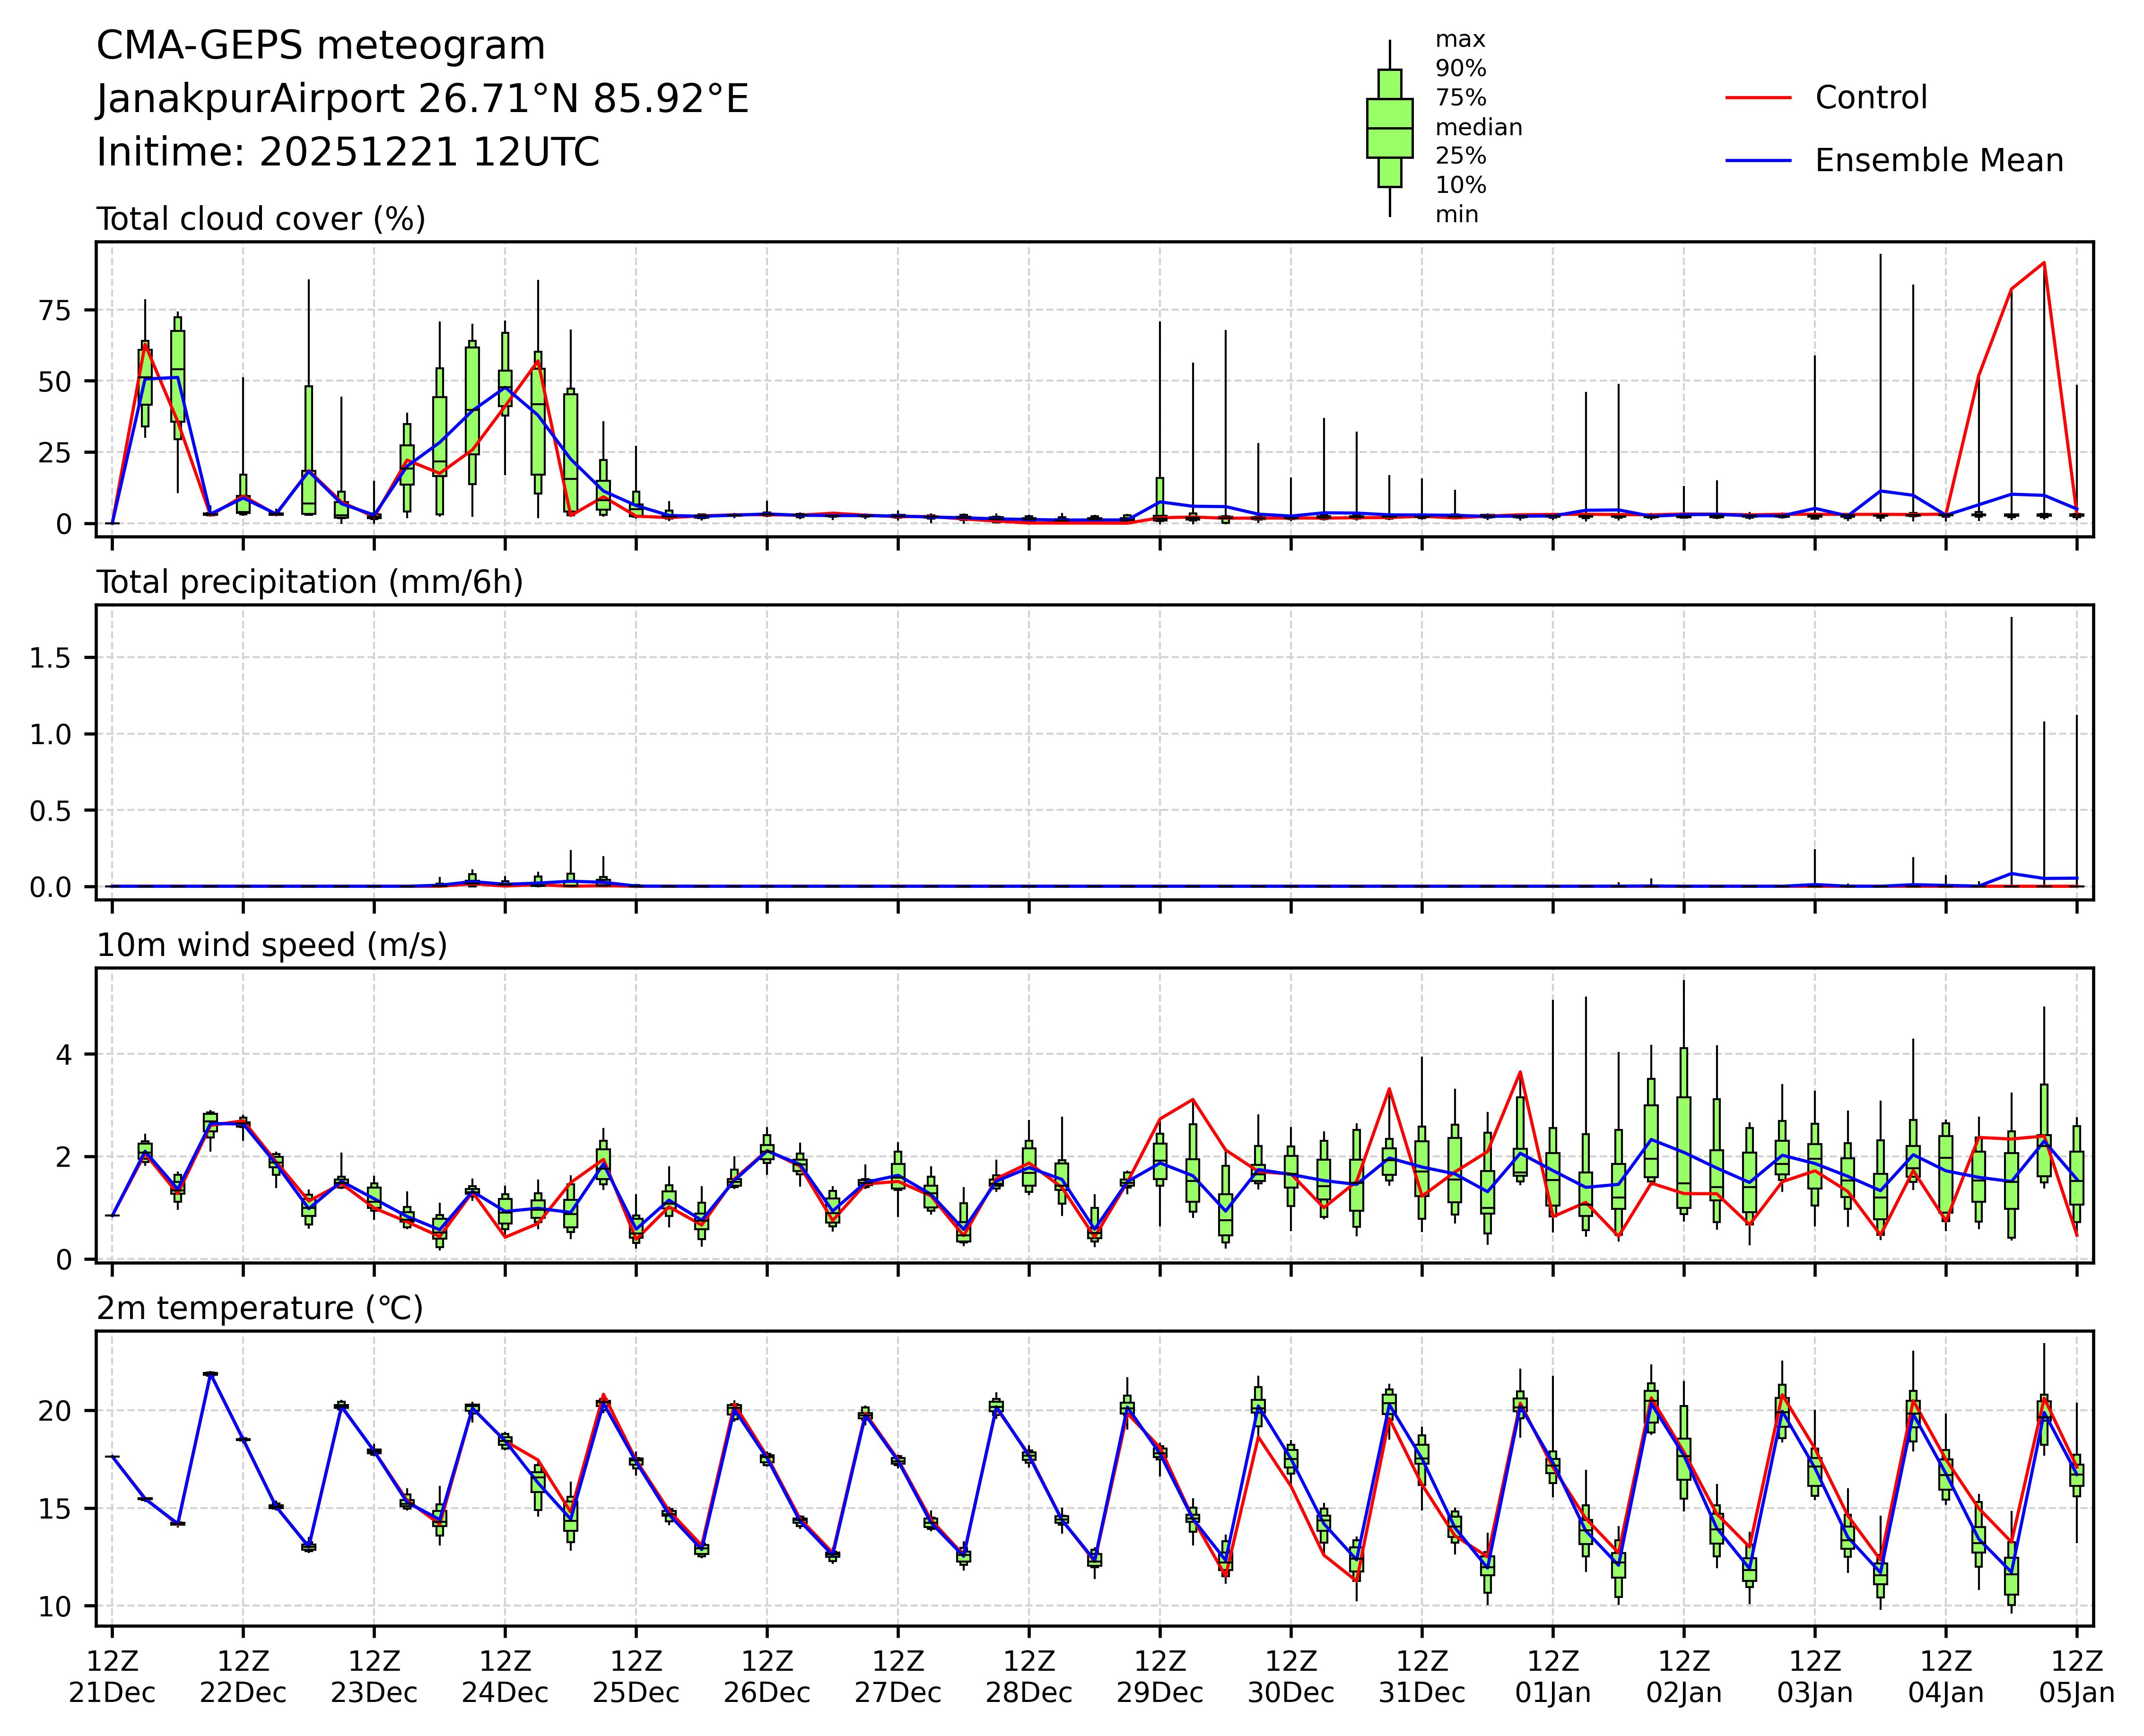
Task: Click the green legend box-plot sample
Action: [1389, 128]
